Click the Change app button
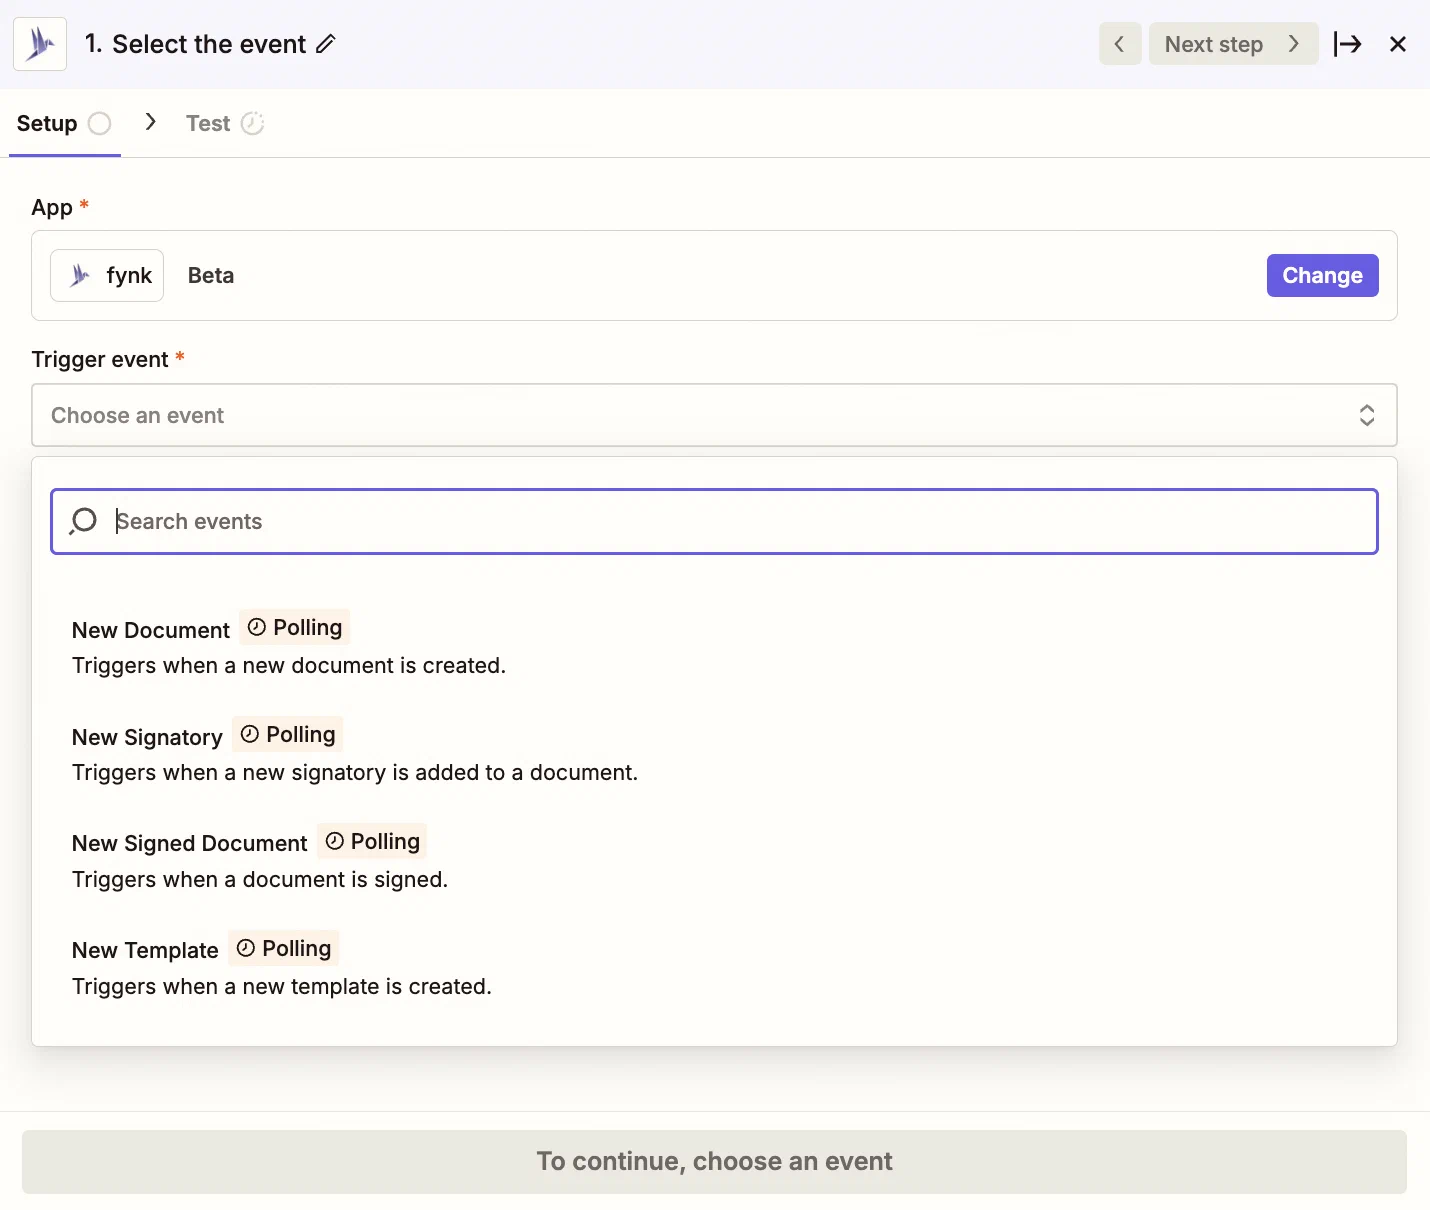 pos(1322,275)
